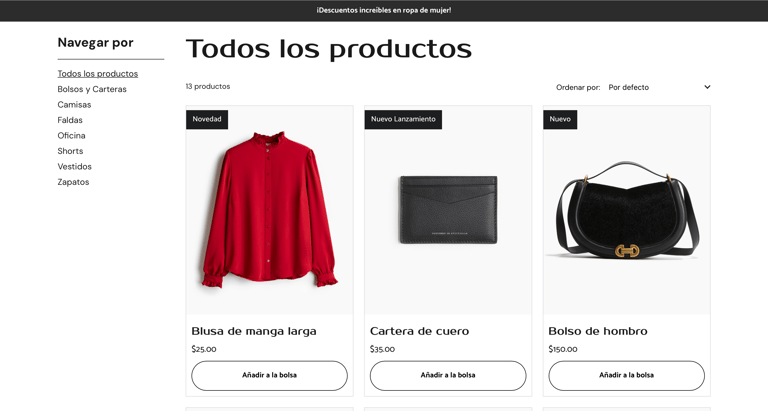
Task: Browse the Bolsos y Carteras category
Action: click(x=92, y=89)
